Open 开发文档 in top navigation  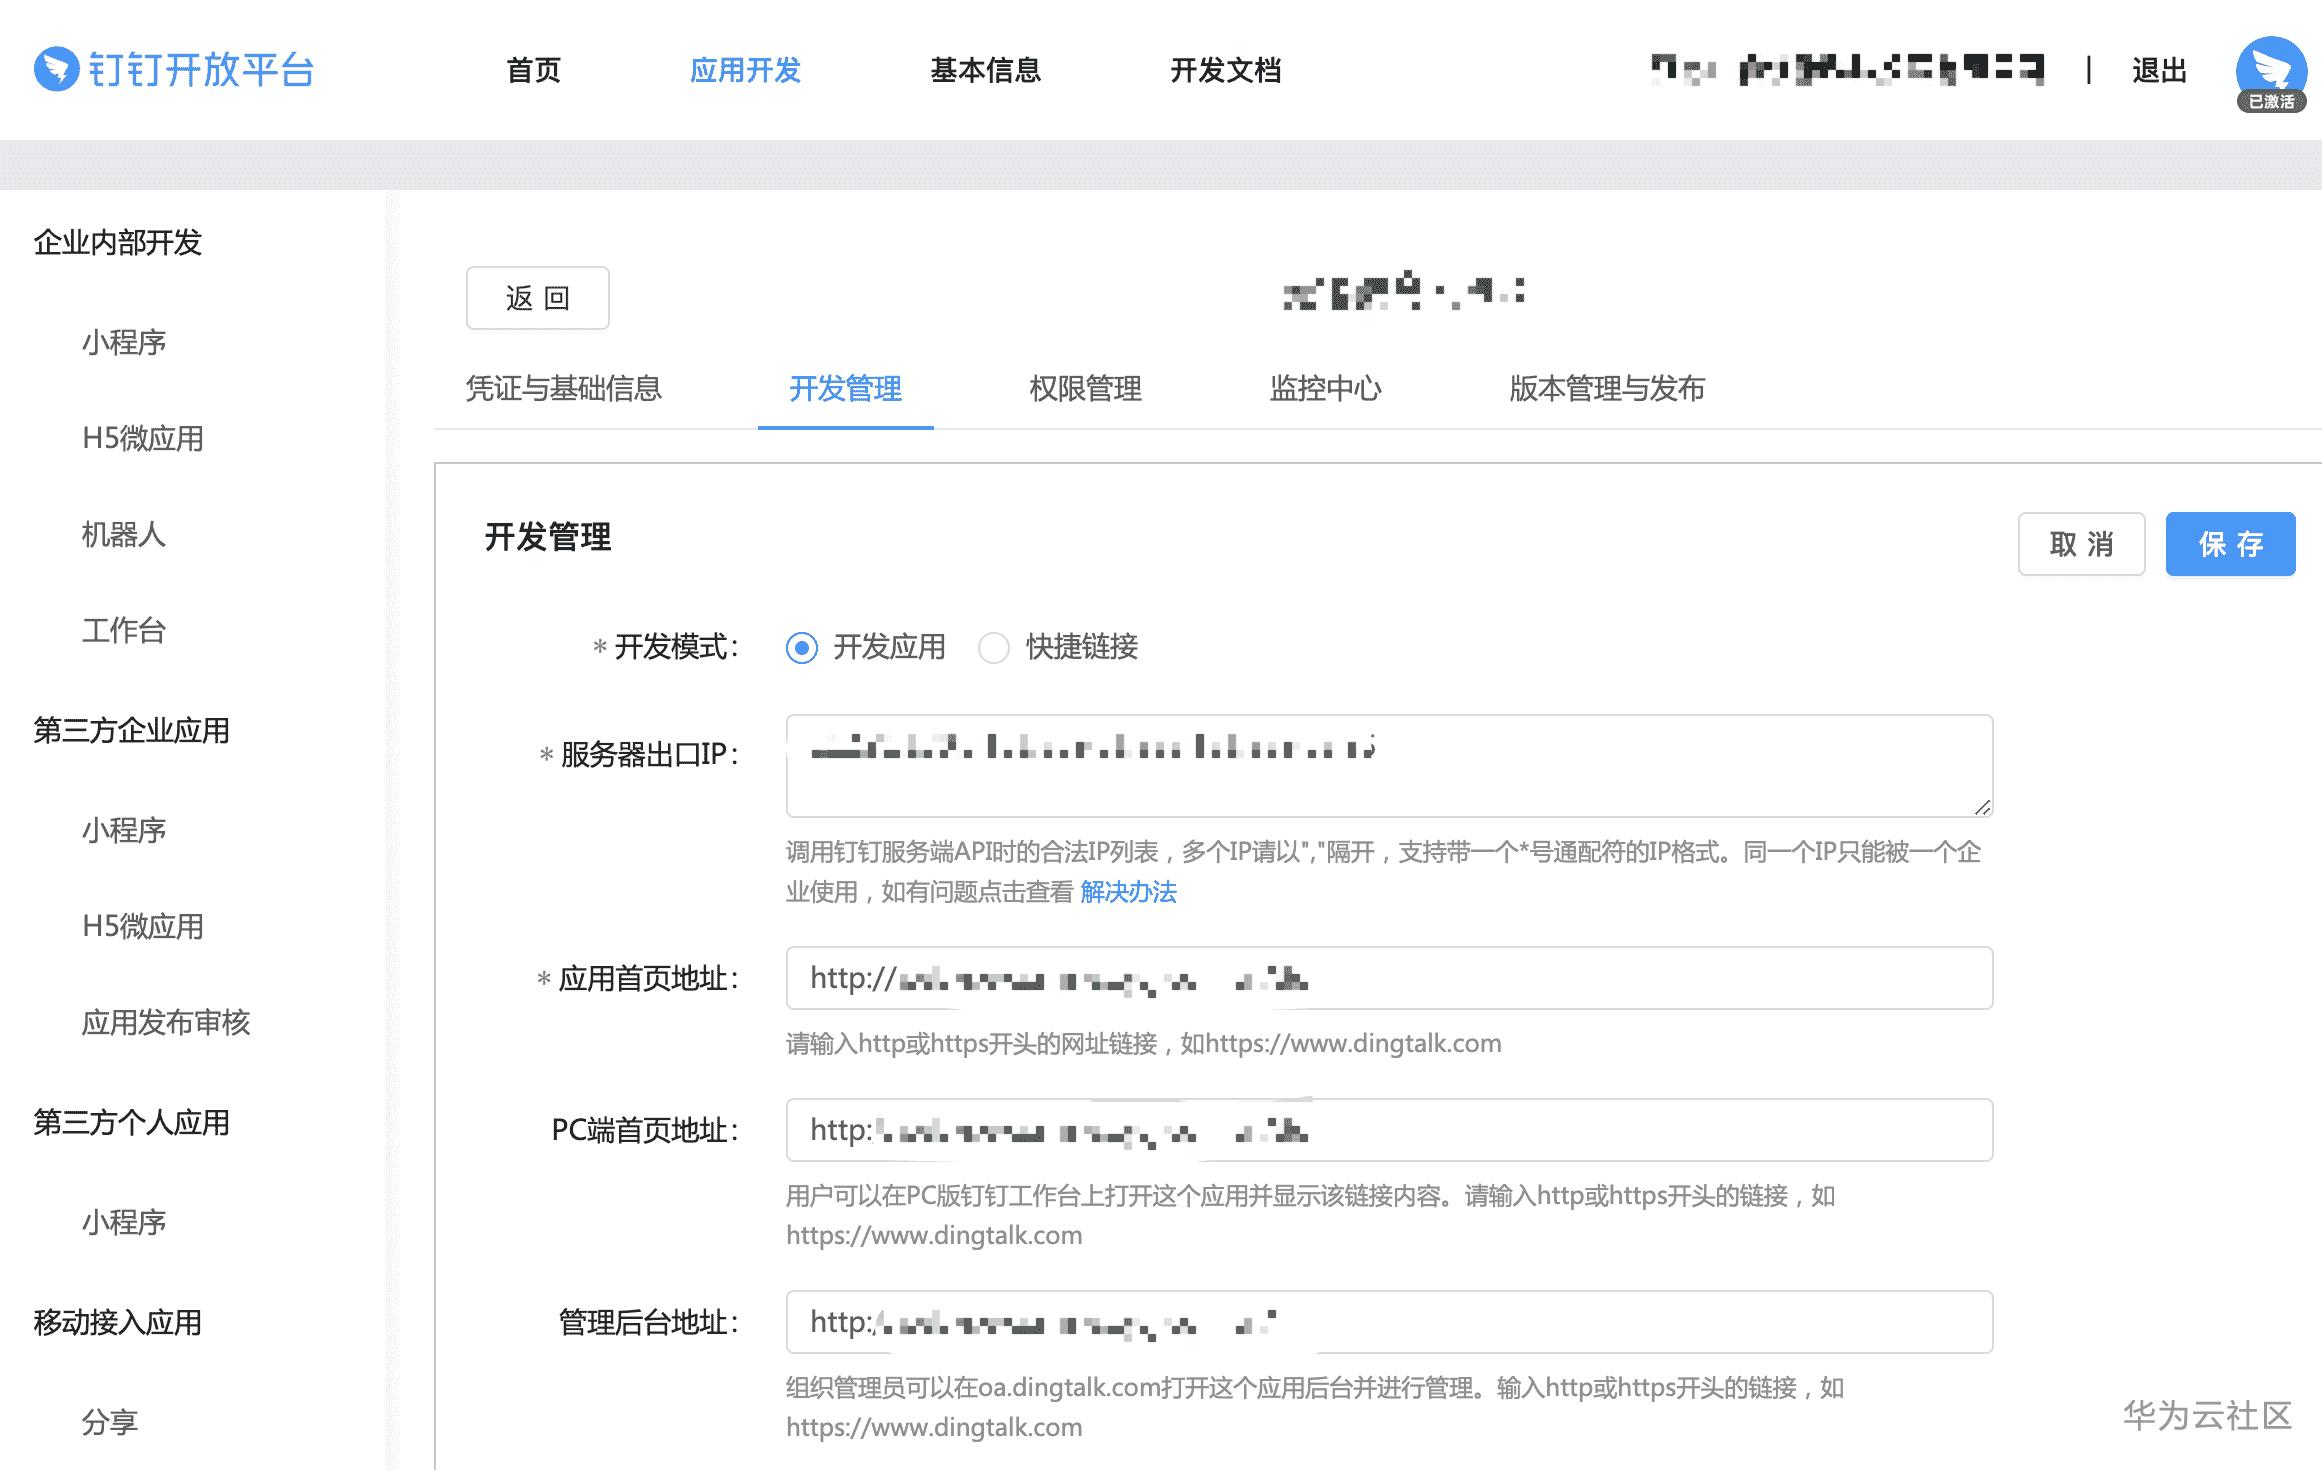tap(1225, 71)
